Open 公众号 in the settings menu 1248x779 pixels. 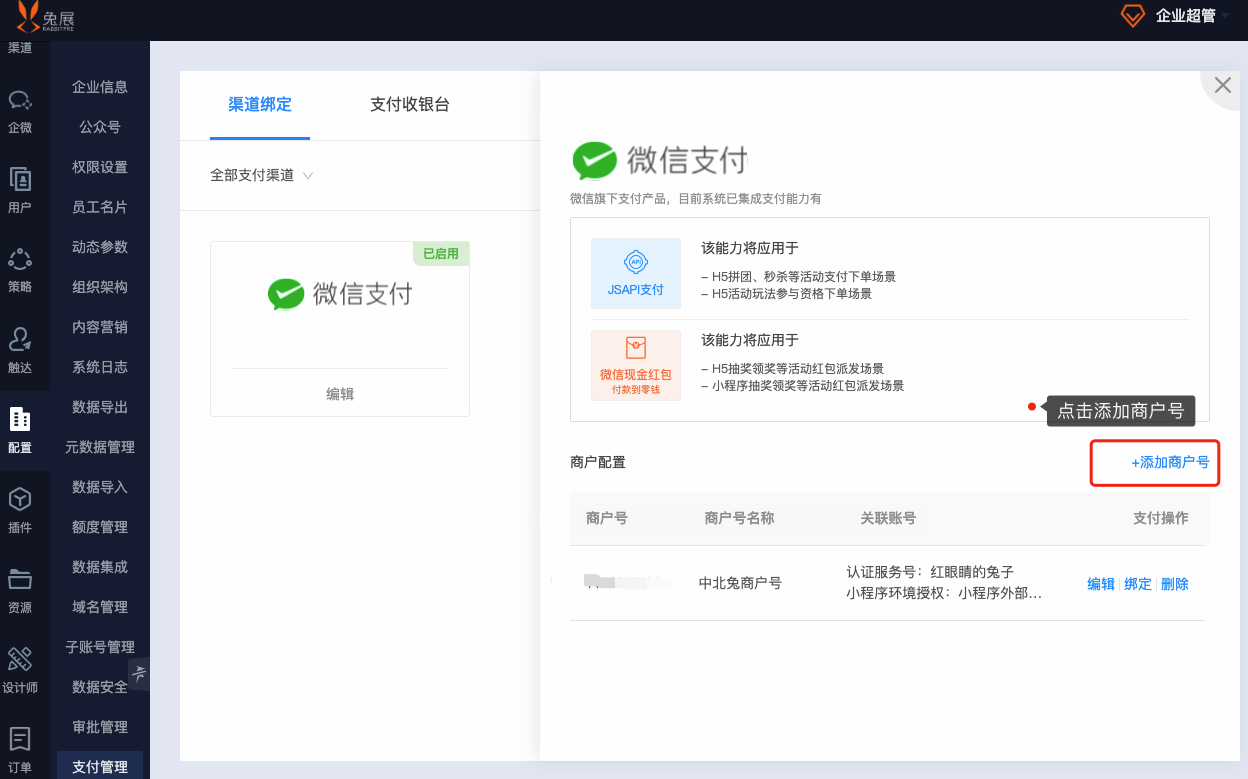(x=100, y=127)
